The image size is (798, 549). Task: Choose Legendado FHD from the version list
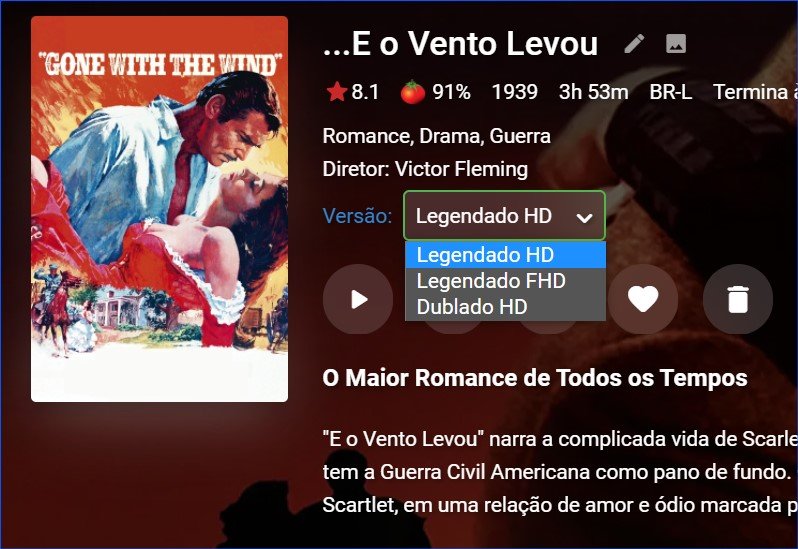pyautogui.click(x=505, y=281)
